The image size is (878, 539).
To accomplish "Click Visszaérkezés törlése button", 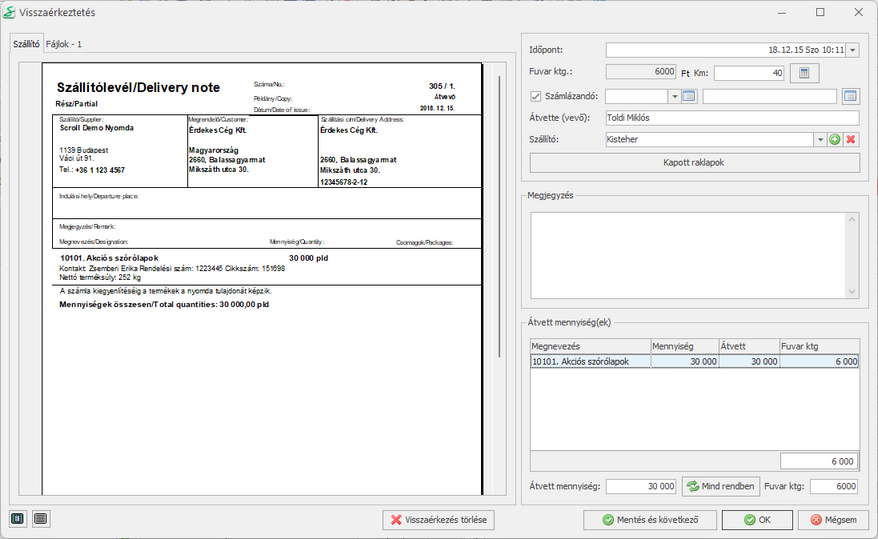I will pos(438,520).
